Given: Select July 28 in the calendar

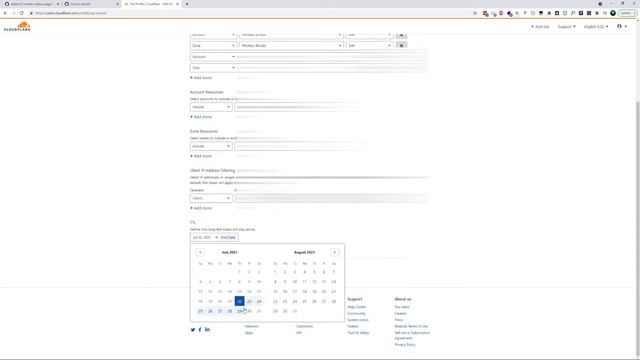Looking at the screenshot, I should pos(230,311).
